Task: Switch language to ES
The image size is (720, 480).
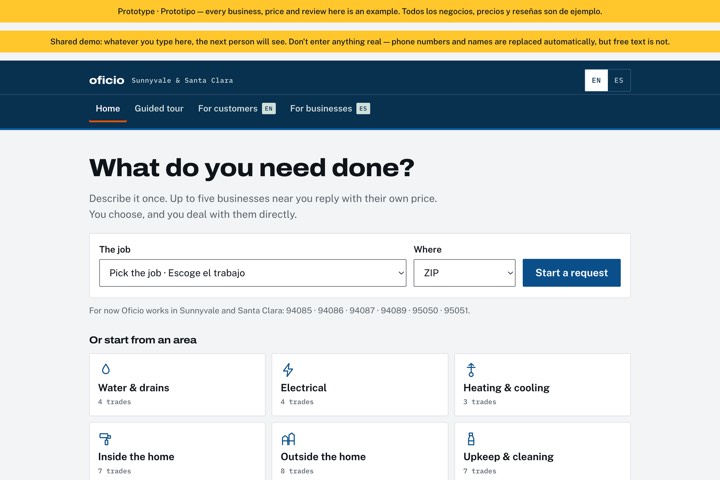Action: click(619, 80)
